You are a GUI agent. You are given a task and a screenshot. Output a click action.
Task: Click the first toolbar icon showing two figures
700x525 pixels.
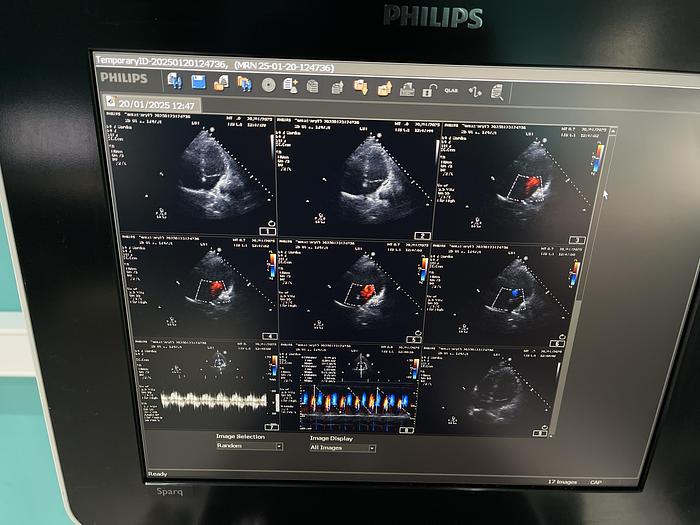(175, 81)
